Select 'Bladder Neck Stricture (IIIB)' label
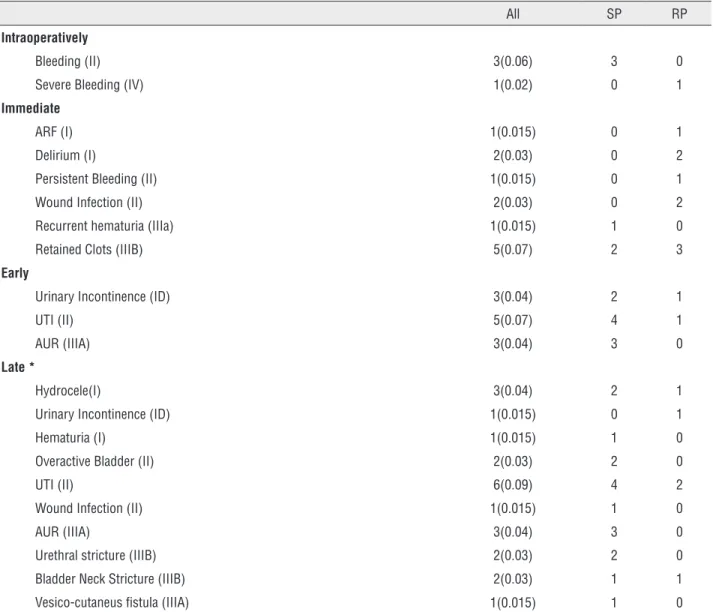The height and width of the screenshot is (612, 713). coord(110,579)
